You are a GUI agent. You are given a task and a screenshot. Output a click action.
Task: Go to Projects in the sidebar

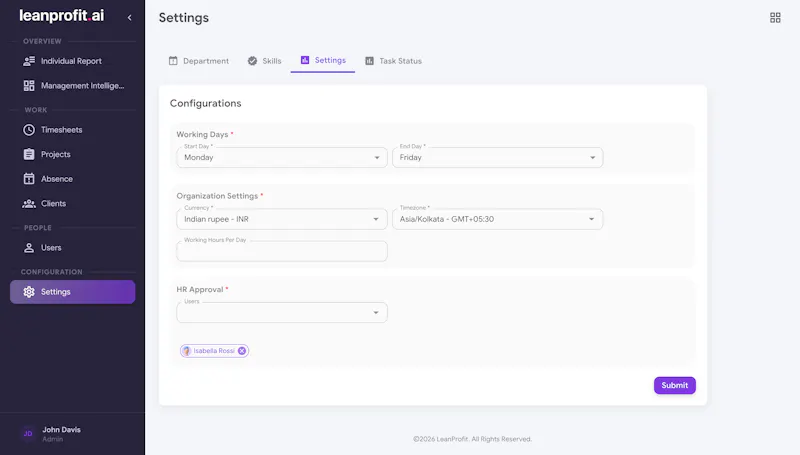click(x=72, y=154)
